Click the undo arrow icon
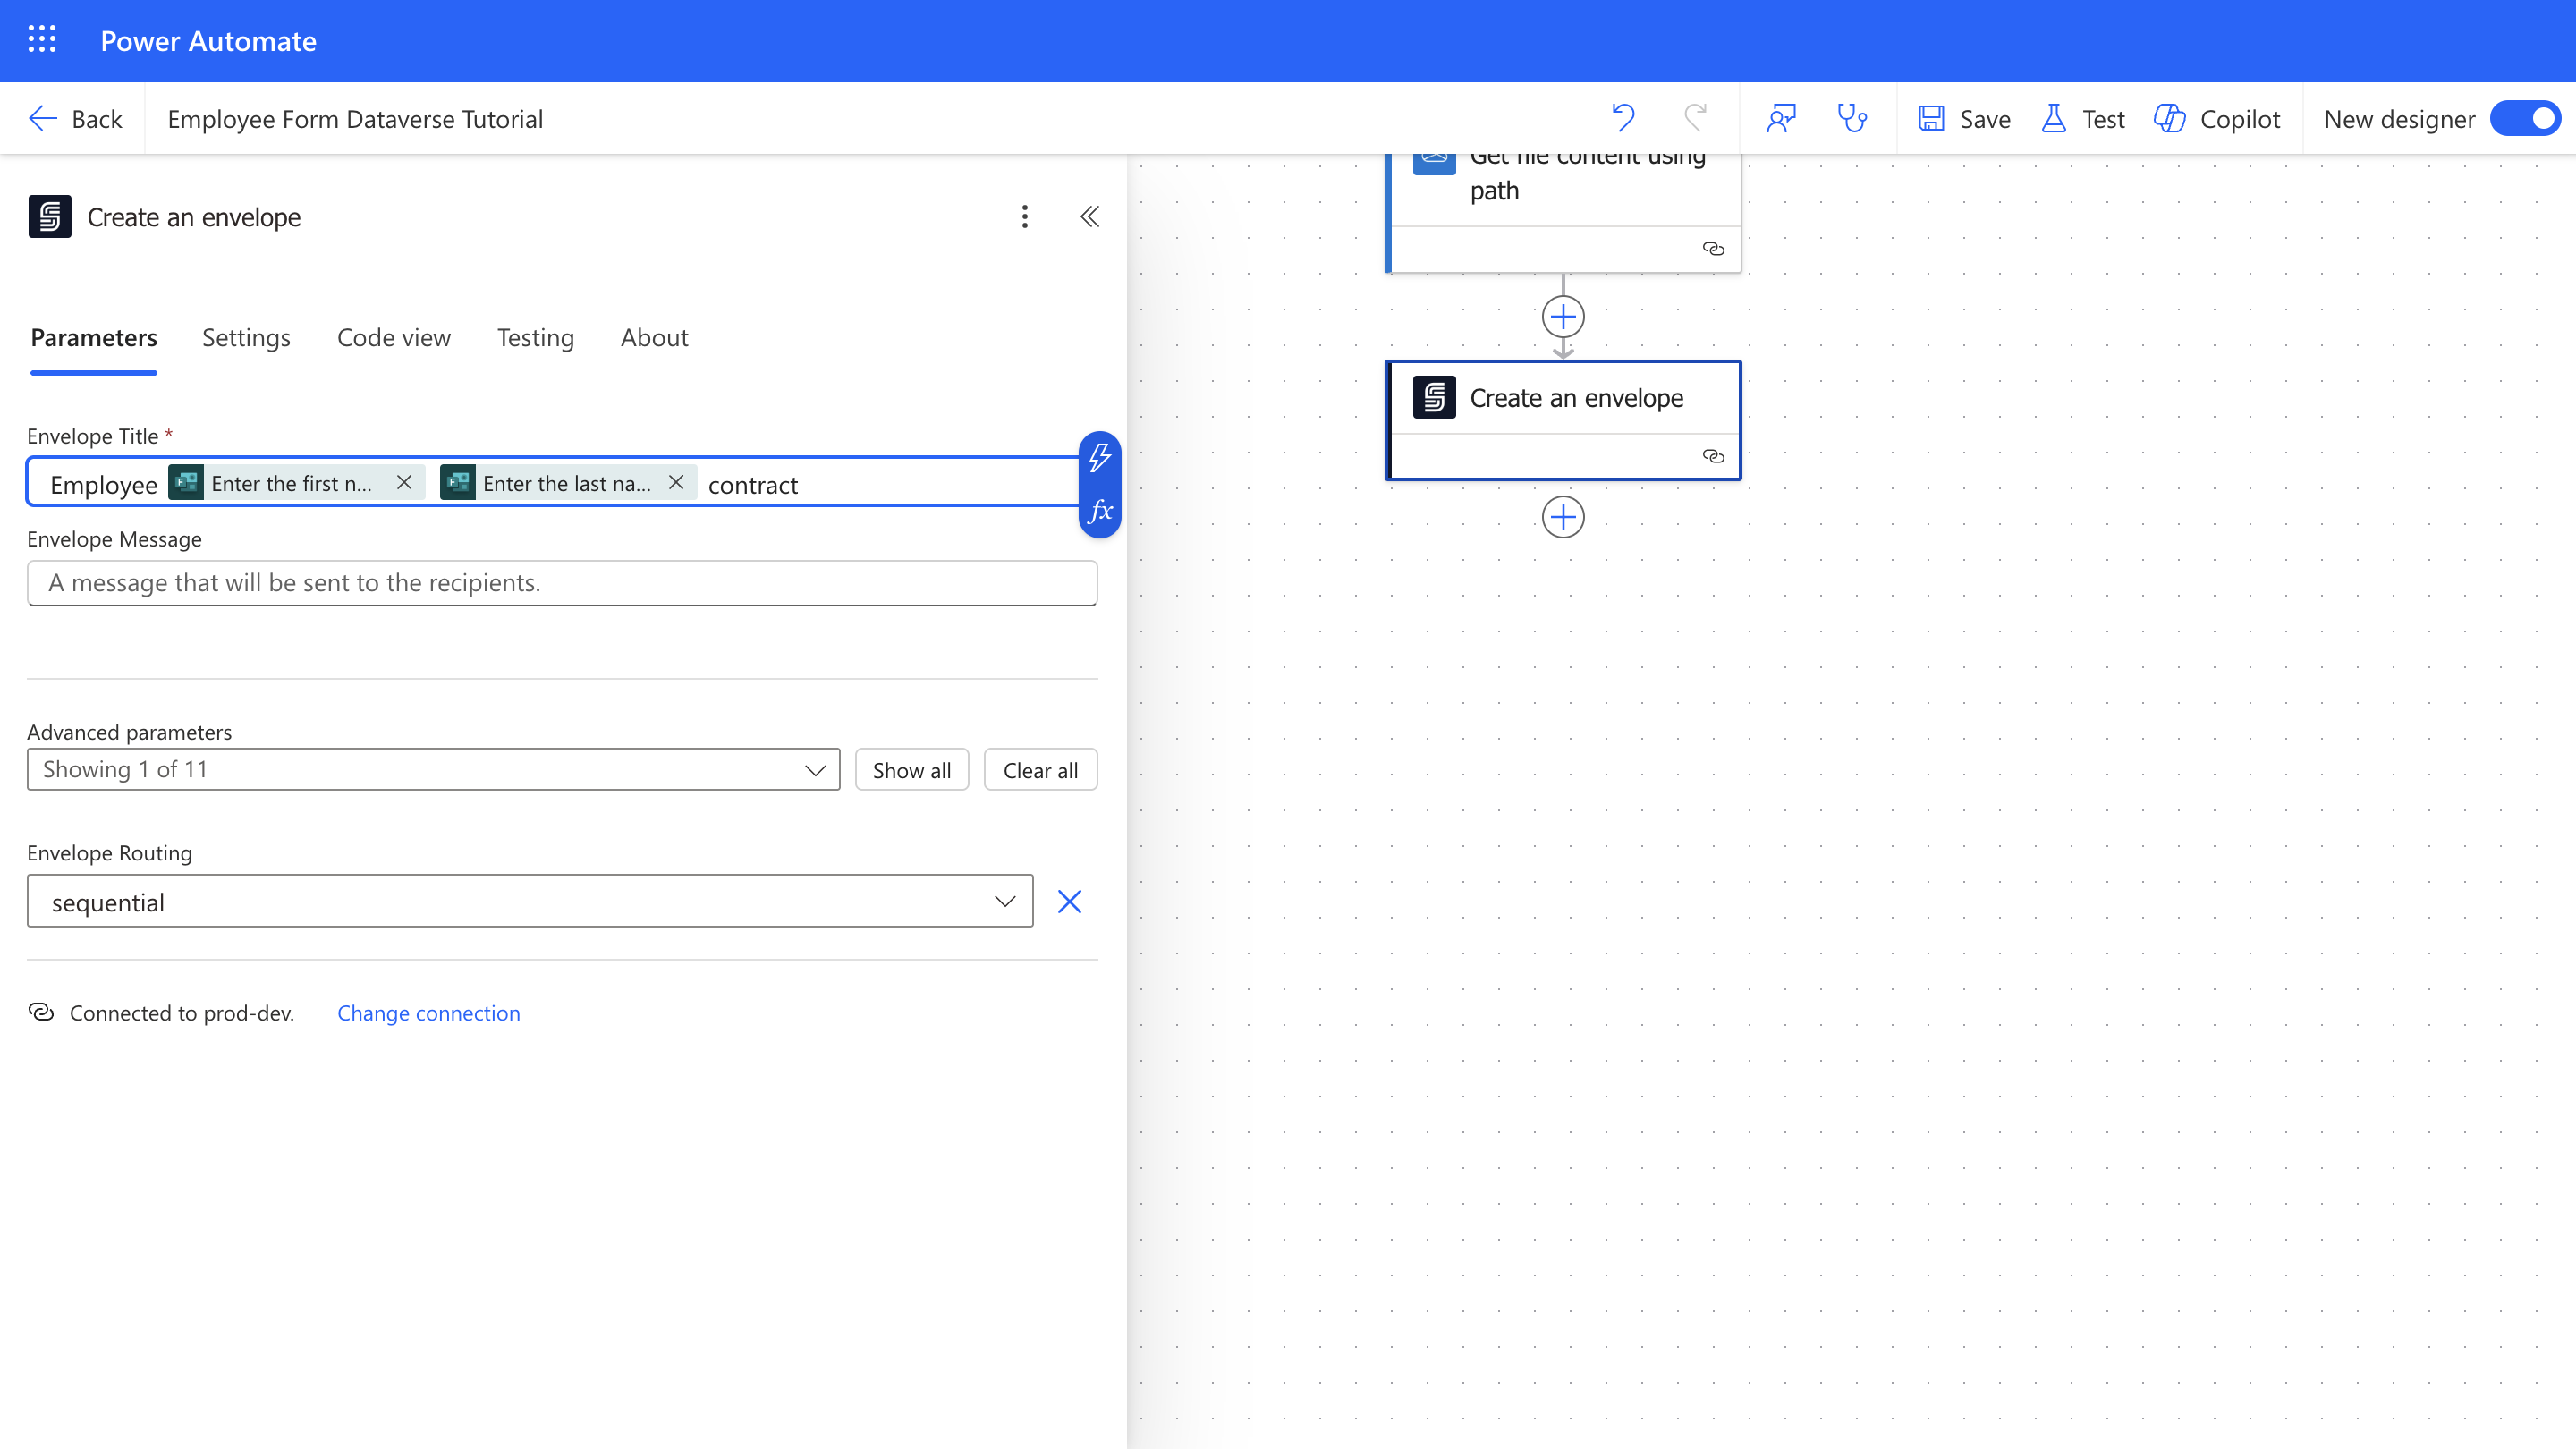Screen dimensions: 2576x1449 click(1623, 118)
